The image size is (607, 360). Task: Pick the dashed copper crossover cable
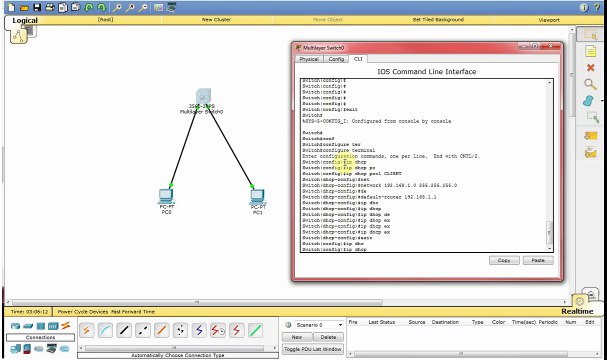(x=143, y=330)
